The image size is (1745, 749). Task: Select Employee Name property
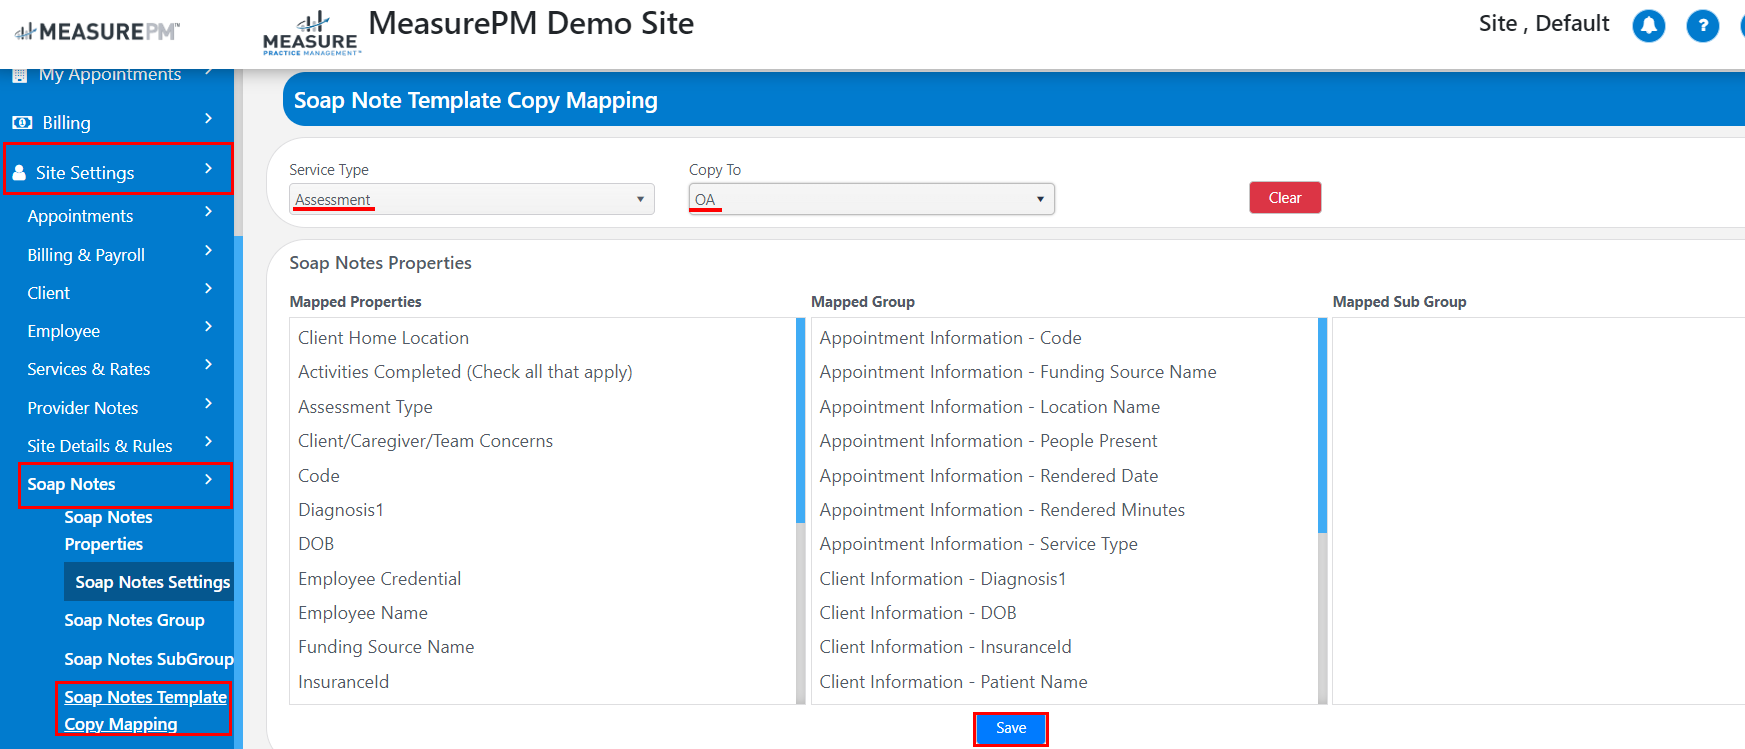point(363,613)
